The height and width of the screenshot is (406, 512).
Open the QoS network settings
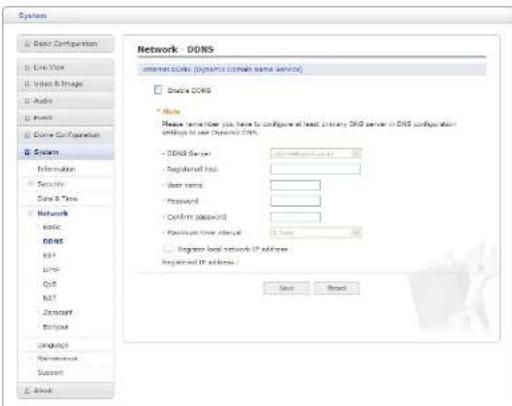tap(50, 284)
